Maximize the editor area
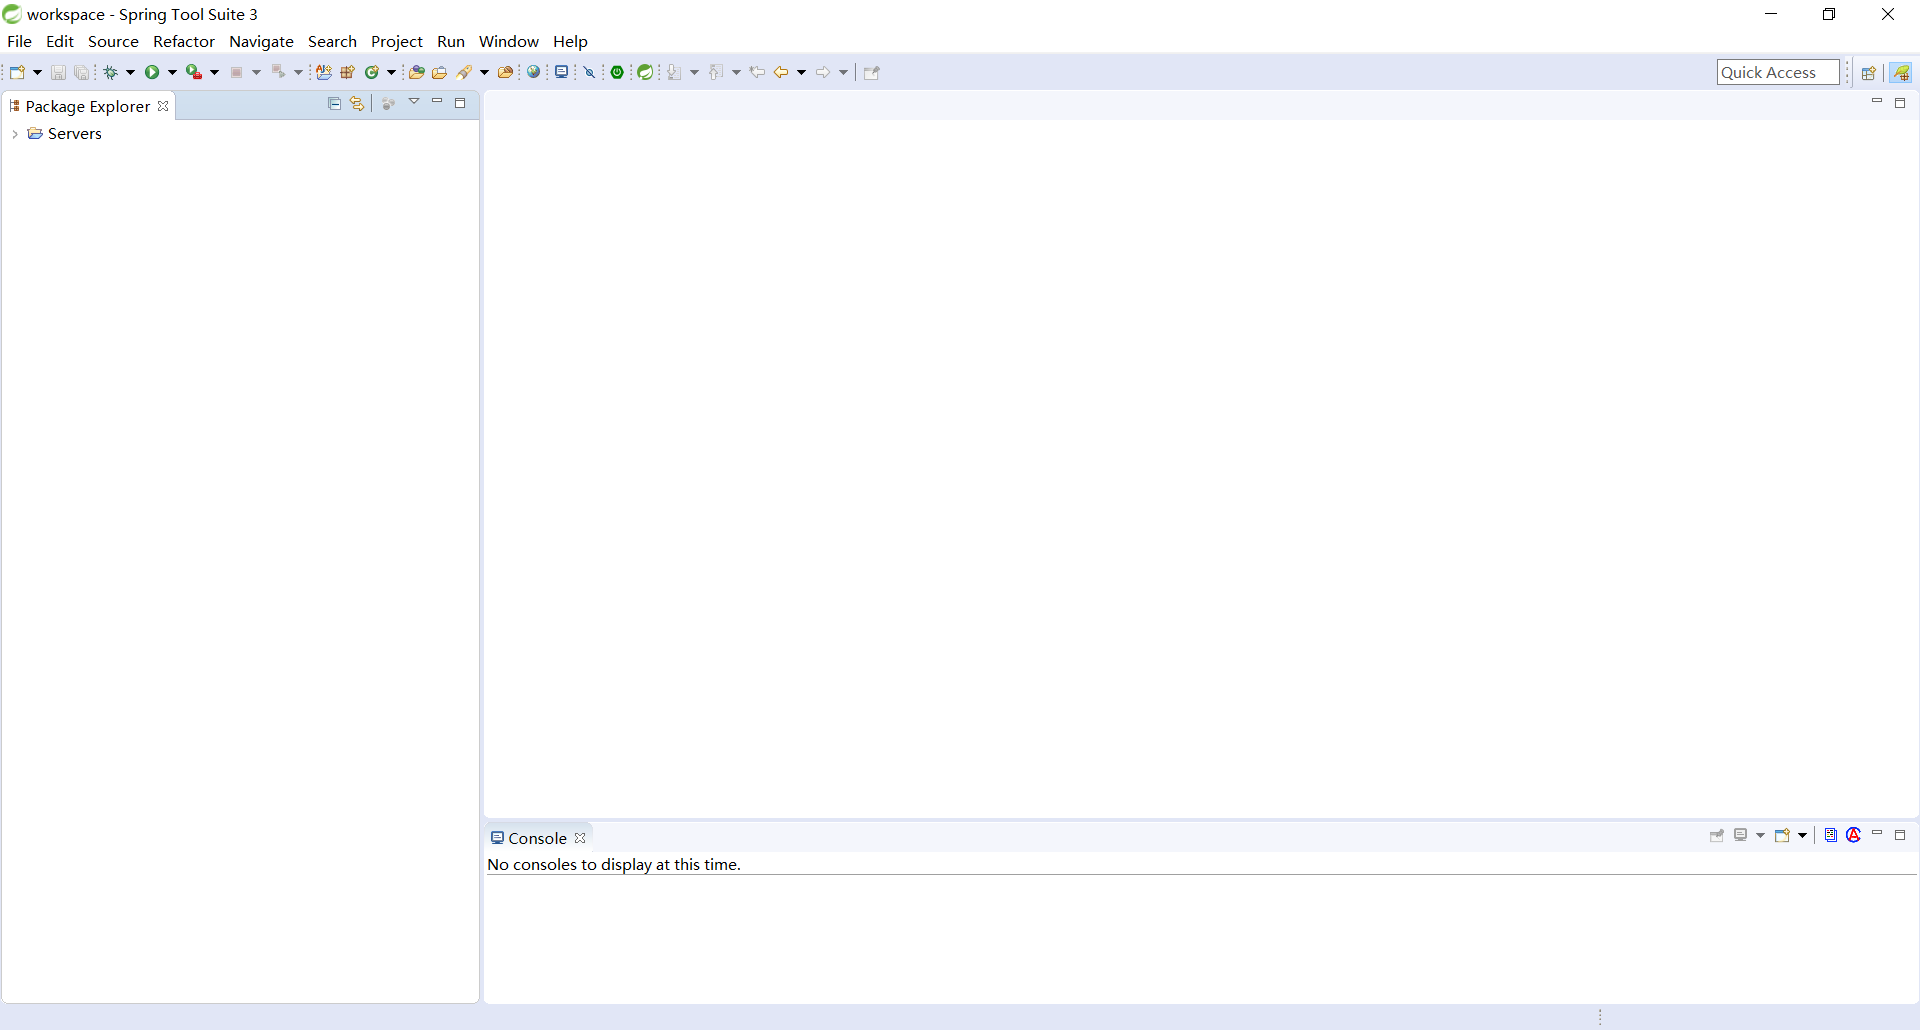1920x1030 pixels. [1900, 103]
